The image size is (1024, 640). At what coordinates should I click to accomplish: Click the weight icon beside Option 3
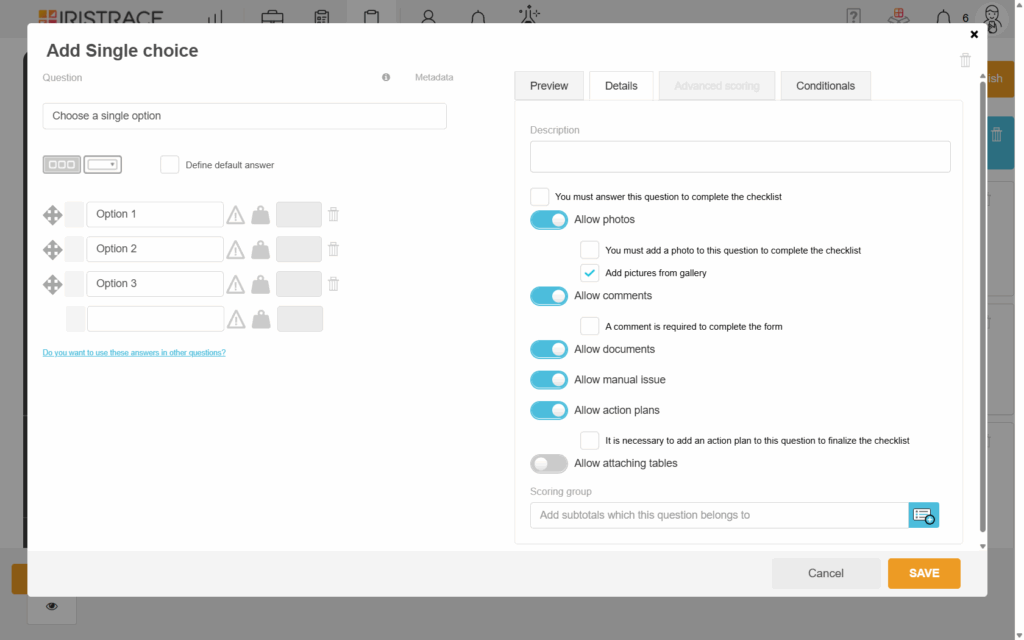click(x=260, y=285)
